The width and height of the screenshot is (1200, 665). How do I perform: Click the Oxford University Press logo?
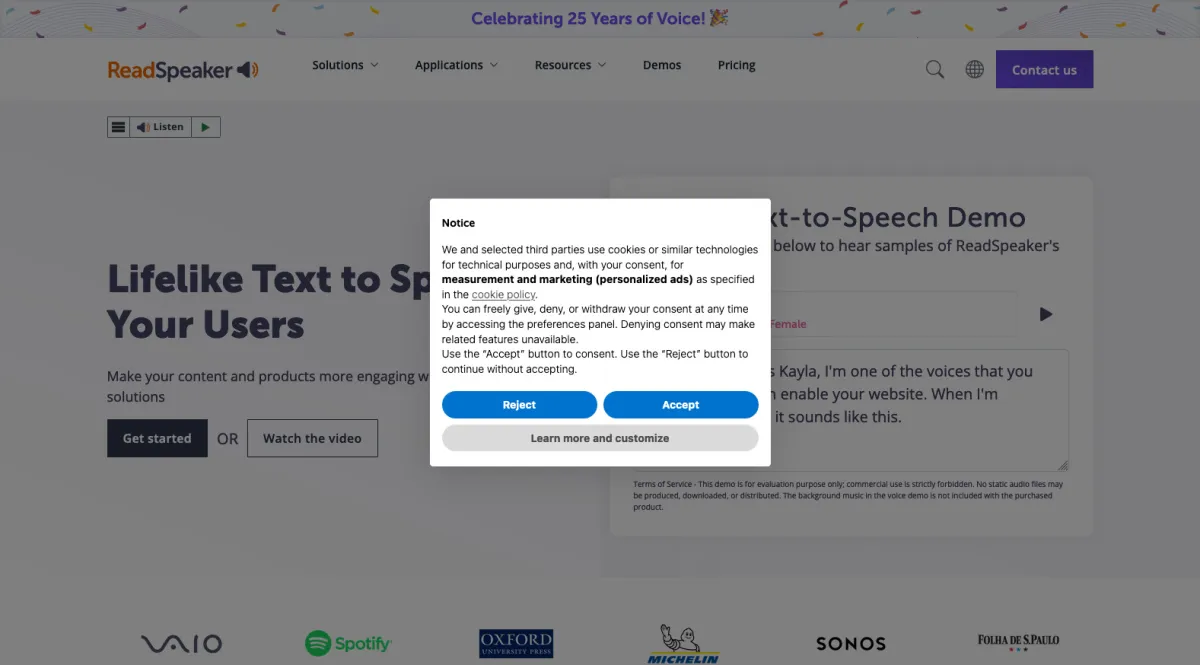[x=516, y=643]
